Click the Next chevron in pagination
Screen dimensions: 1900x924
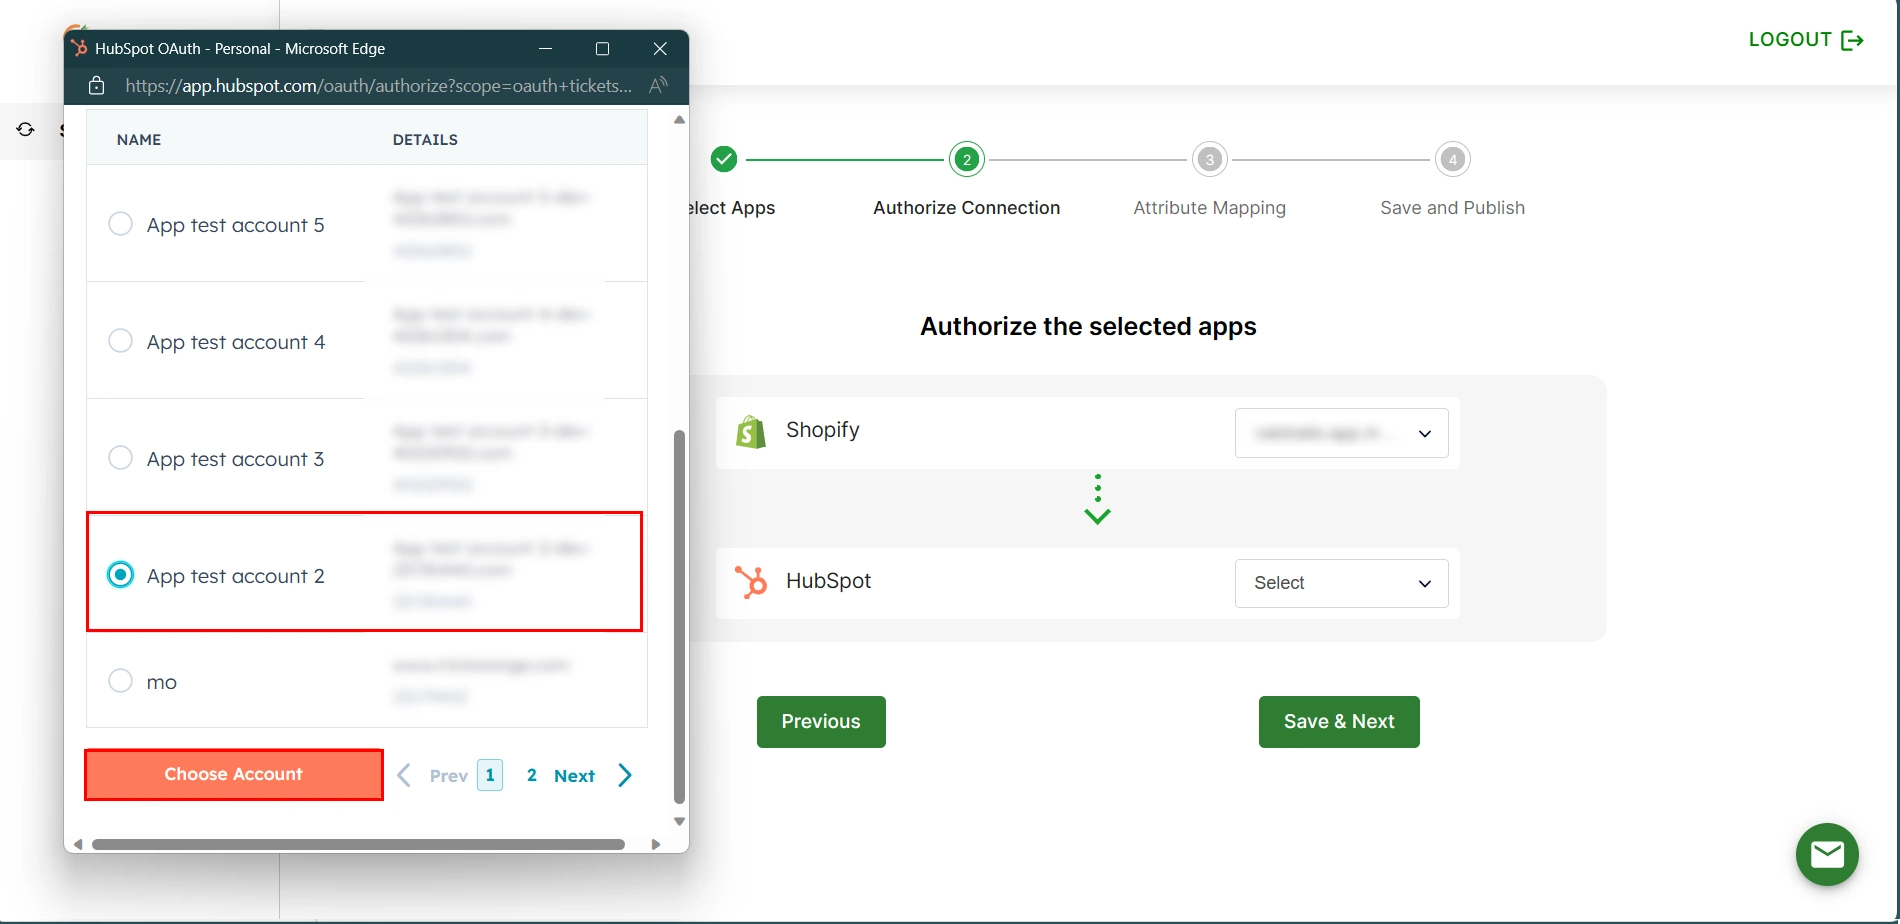click(x=624, y=774)
